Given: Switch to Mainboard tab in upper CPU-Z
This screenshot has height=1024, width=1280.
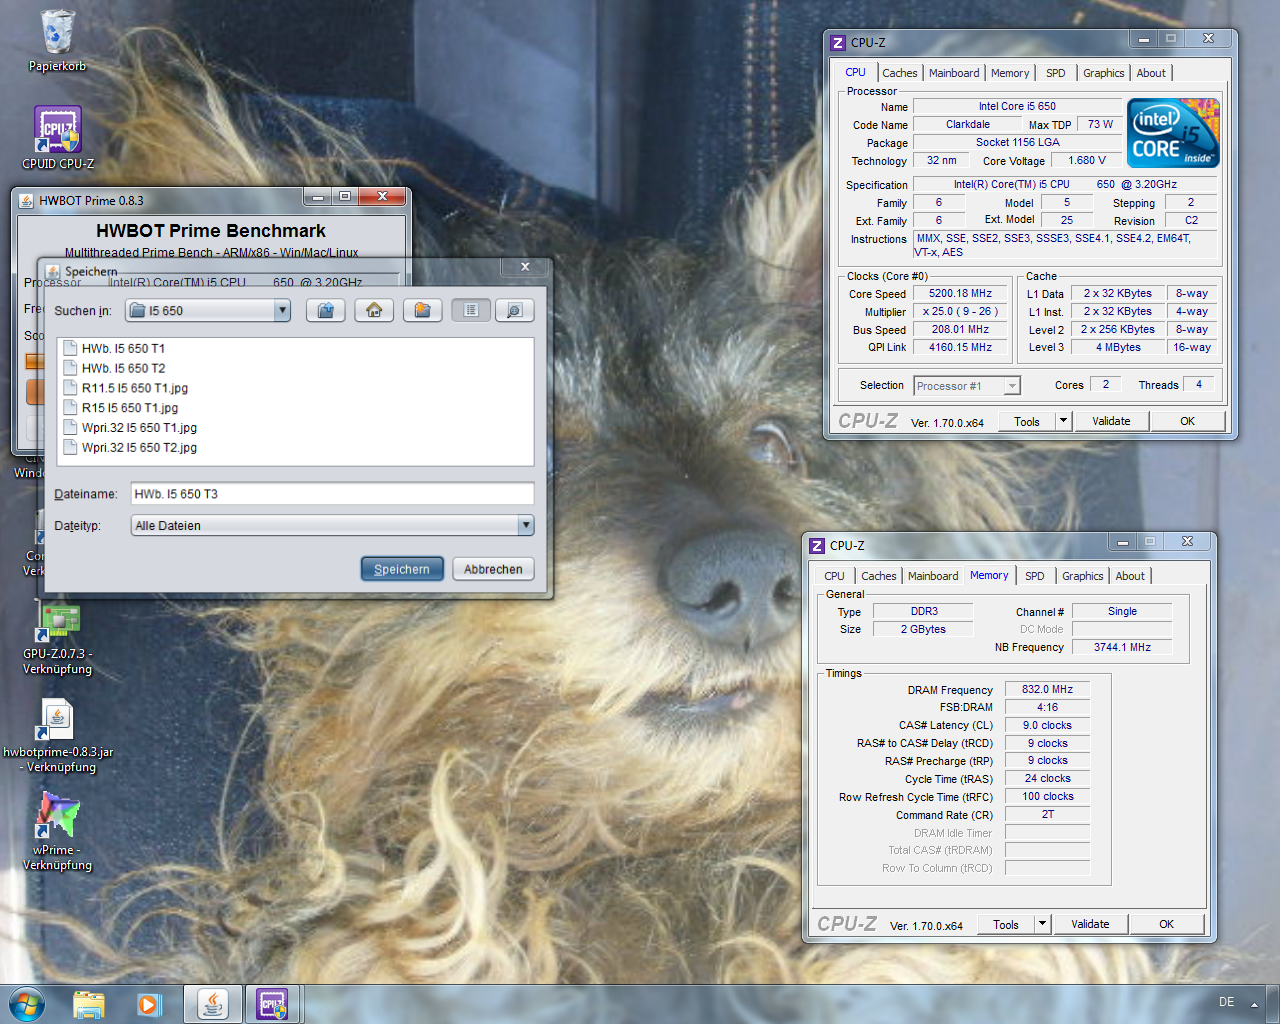Looking at the screenshot, I should pyautogui.click(x=954, y=73).
